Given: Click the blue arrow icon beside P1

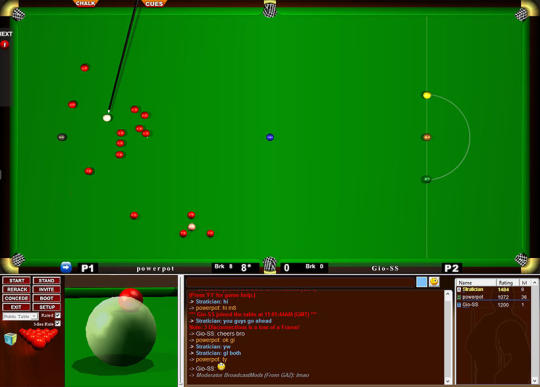Looking at the screenshot, I should [x=66, y=267].
